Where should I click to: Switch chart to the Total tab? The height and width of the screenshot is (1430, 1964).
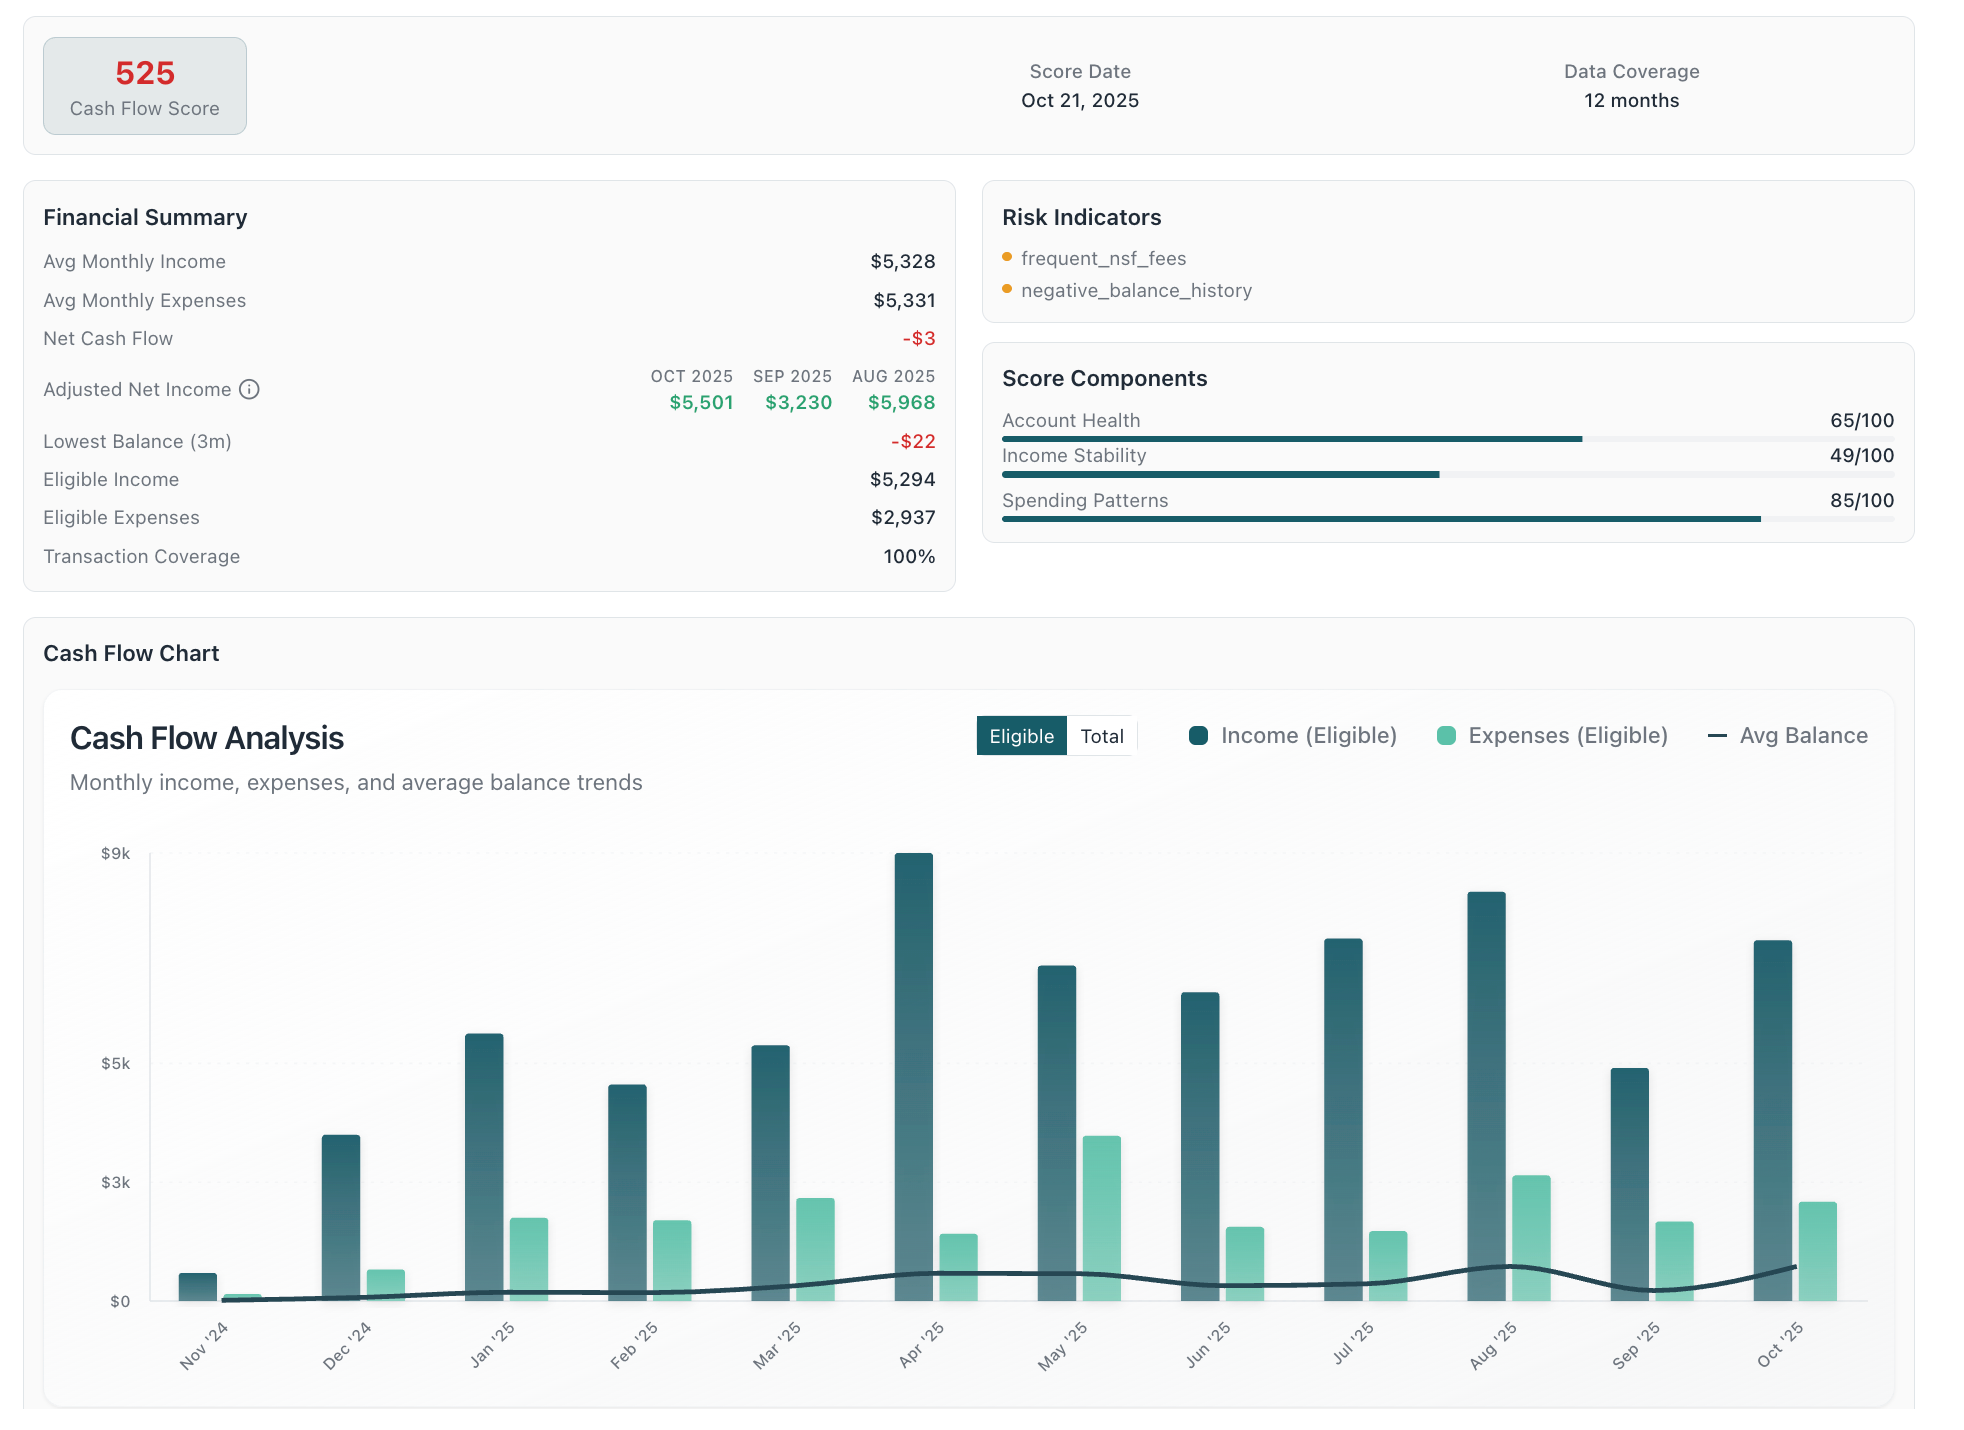[1101, 735]
